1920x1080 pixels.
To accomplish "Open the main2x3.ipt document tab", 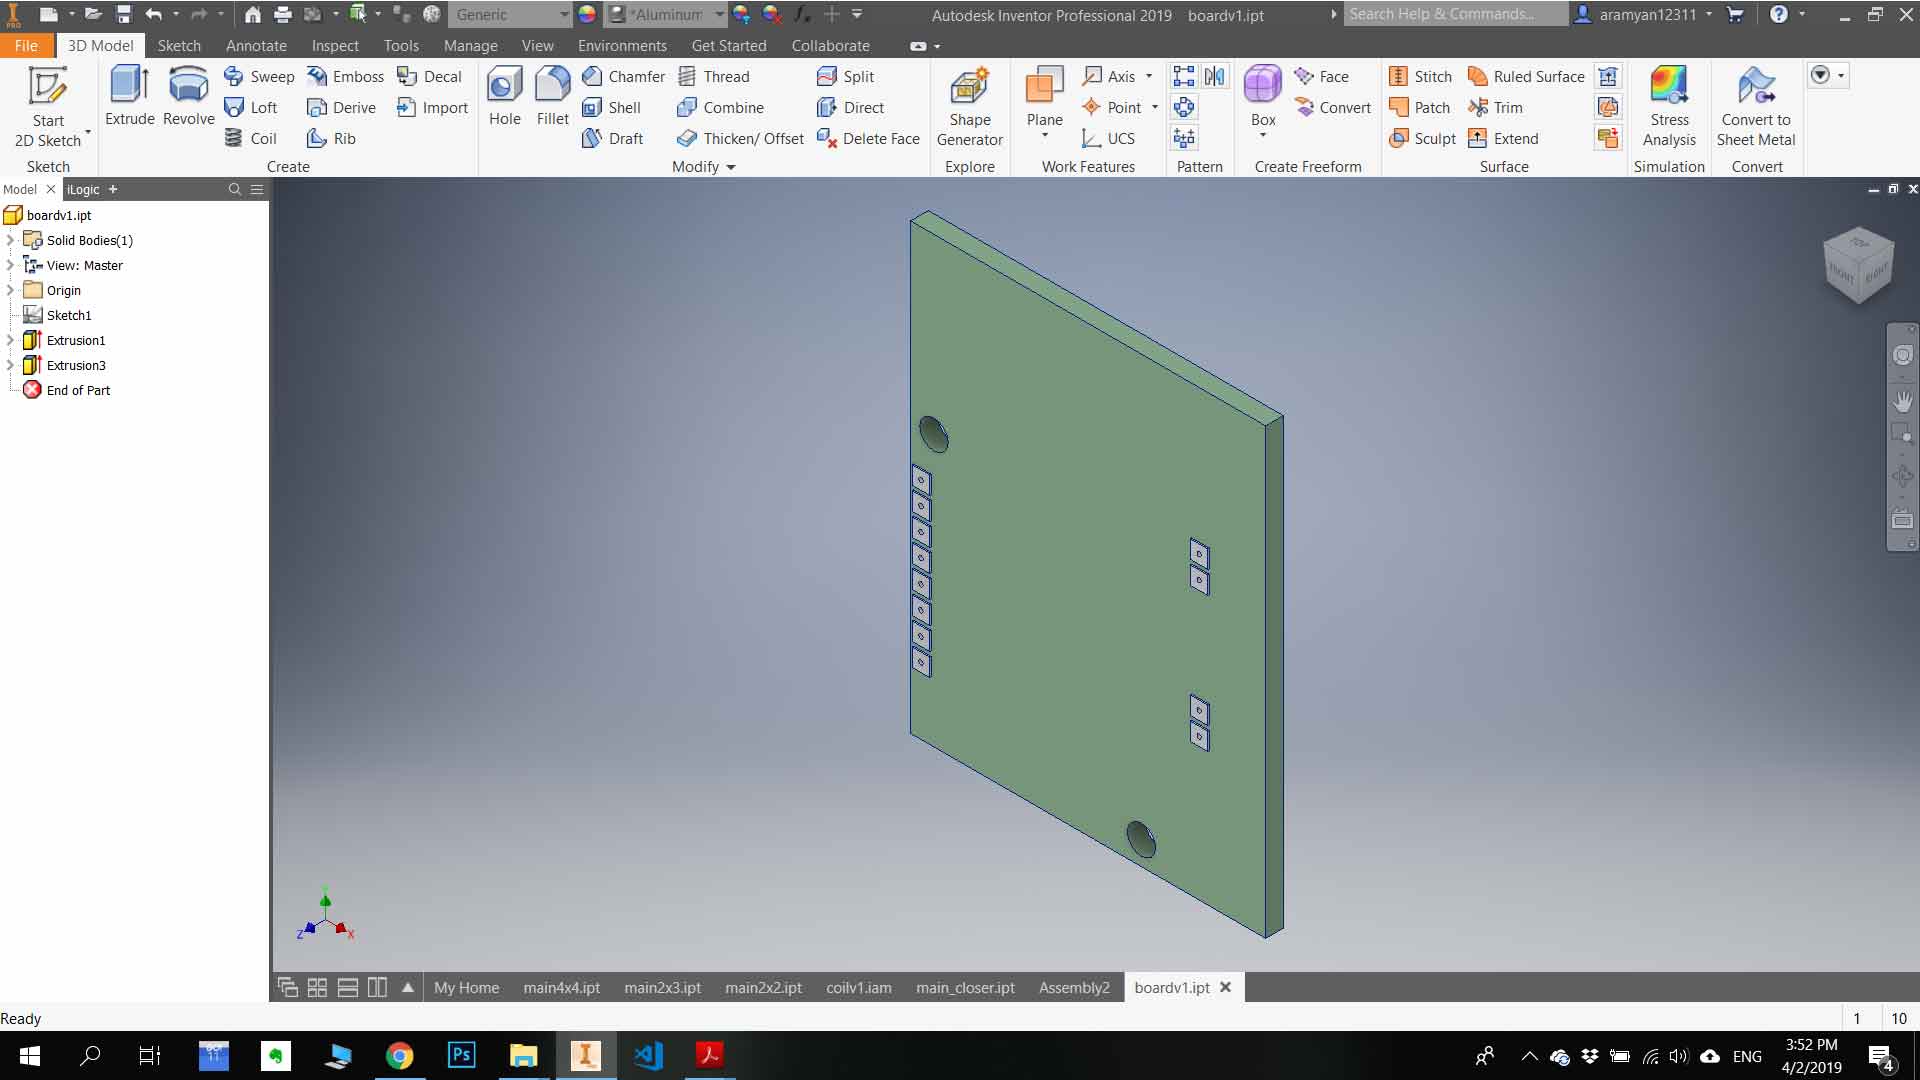I will pos(662,987).
